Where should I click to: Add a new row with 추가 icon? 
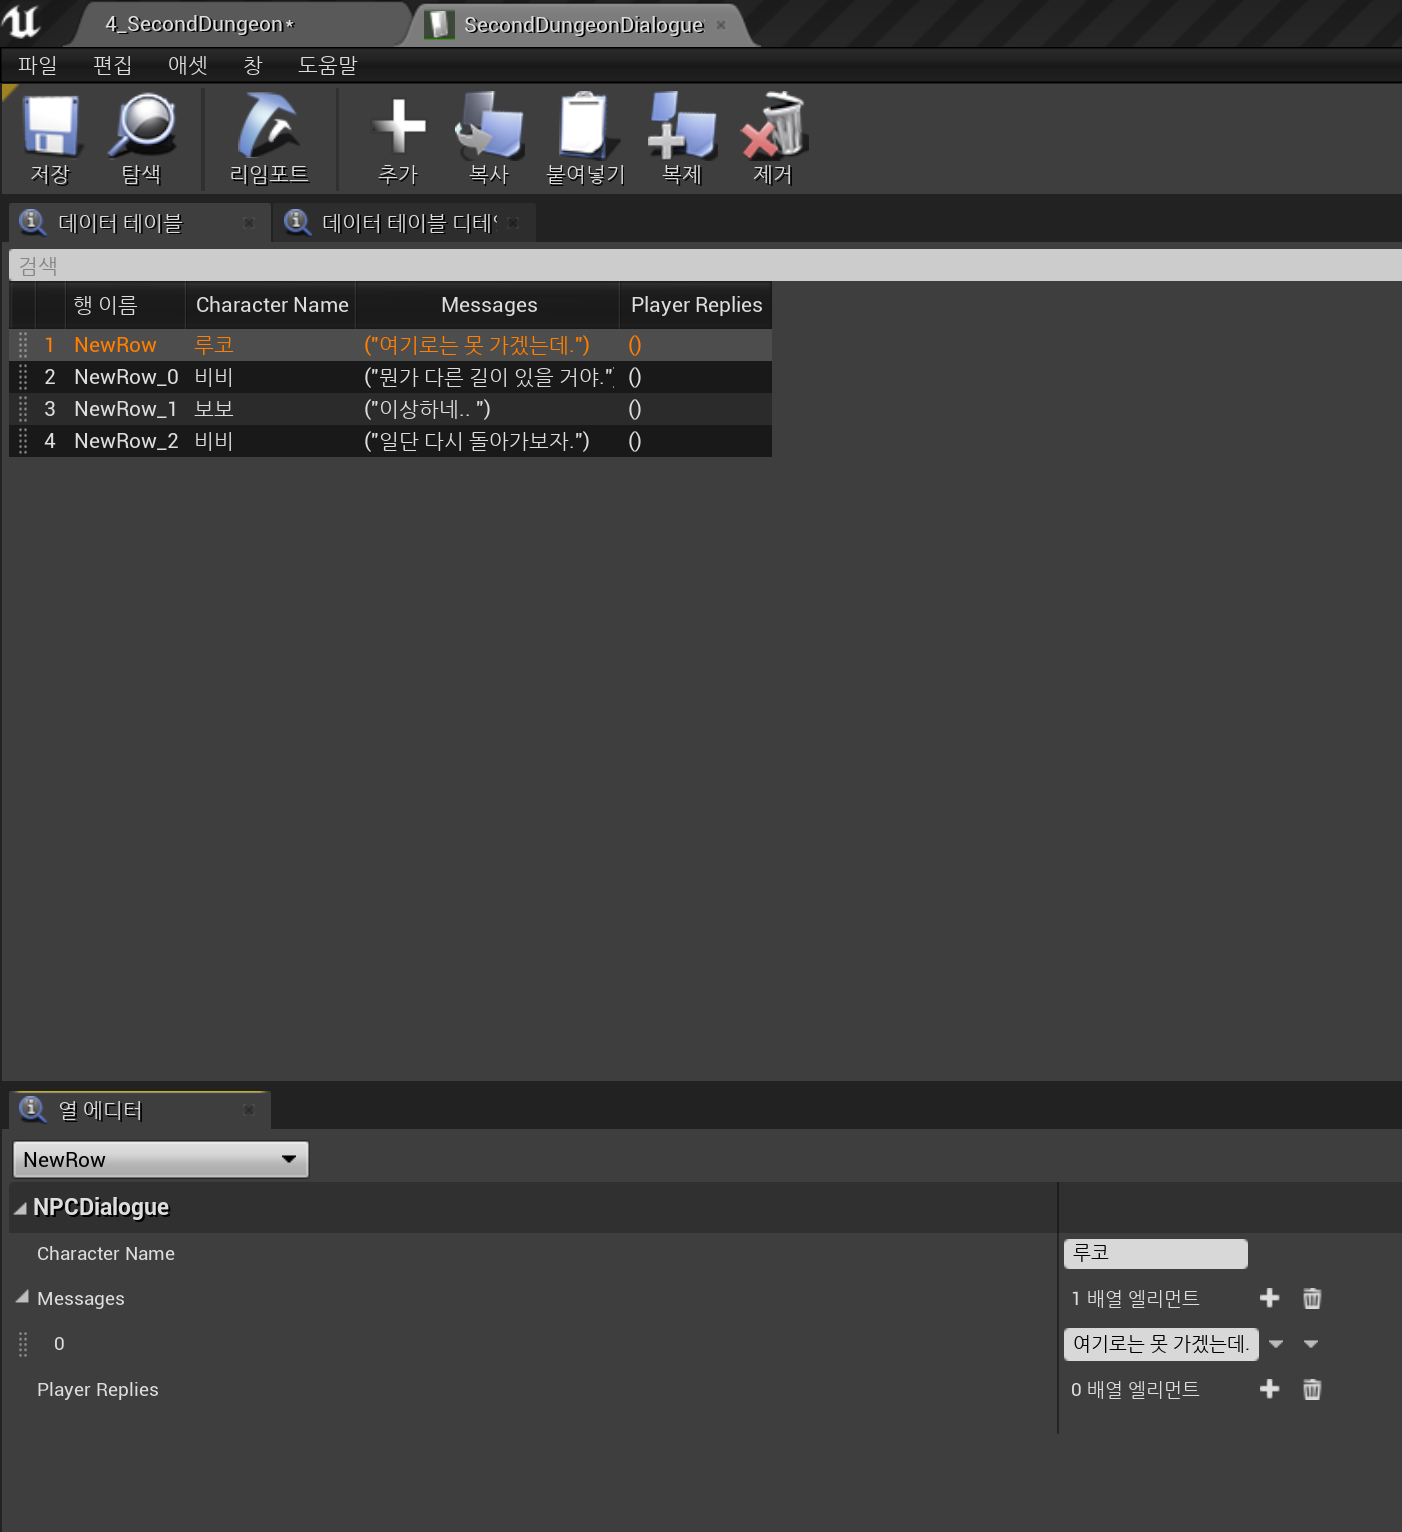pos(398,129)
